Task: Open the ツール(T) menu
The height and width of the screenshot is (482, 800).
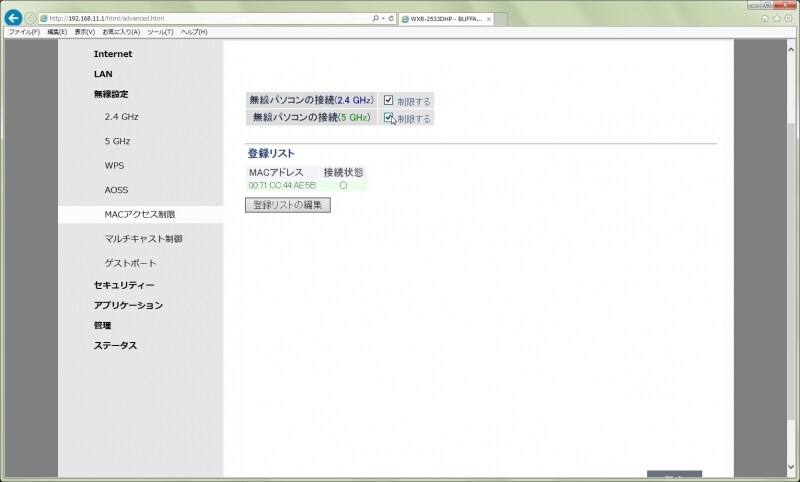Action: [160, 32]
